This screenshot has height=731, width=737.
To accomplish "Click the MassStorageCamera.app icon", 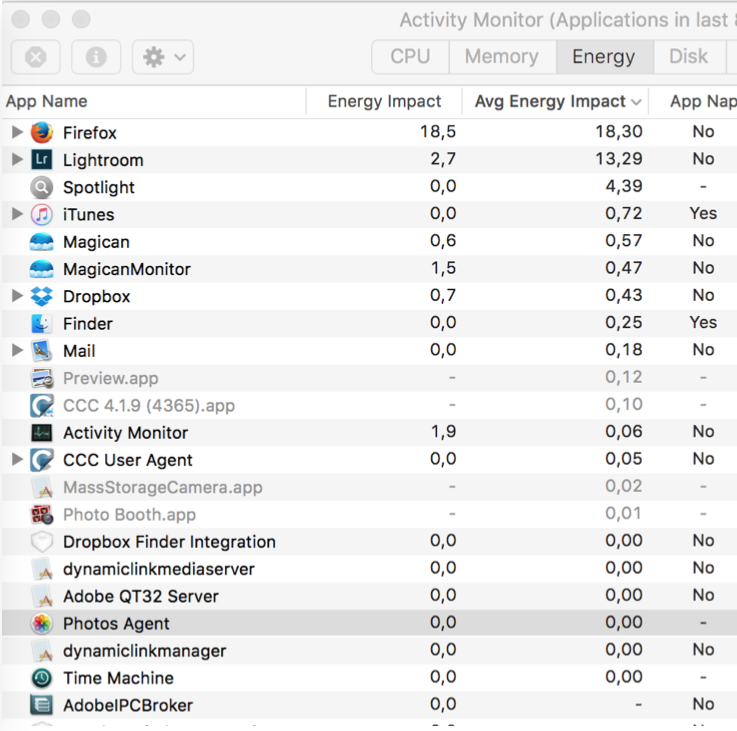I will click(42, 487).
